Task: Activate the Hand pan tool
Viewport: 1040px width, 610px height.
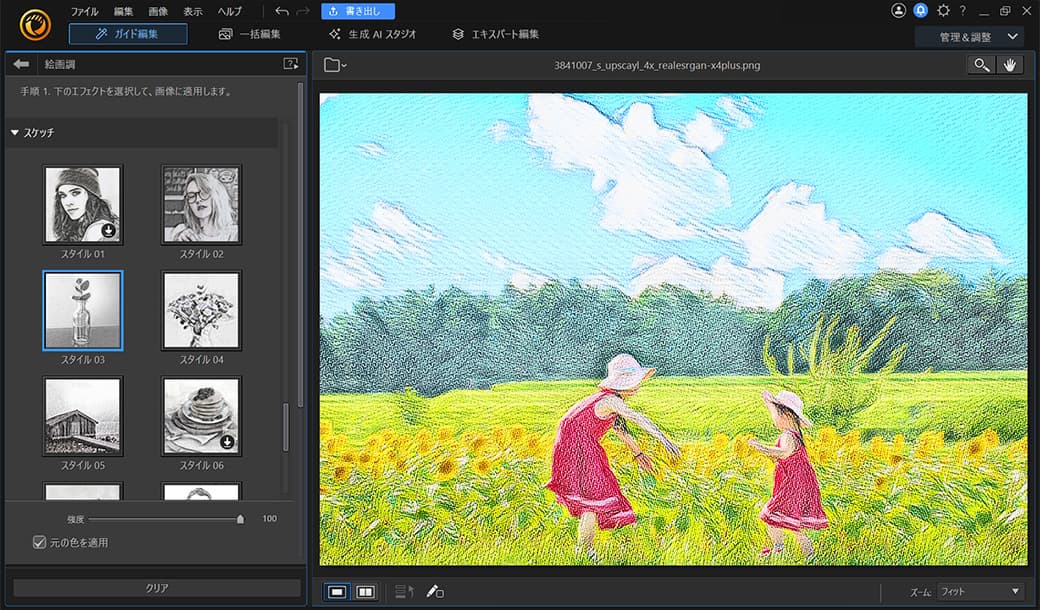Action: (1012, 64)
